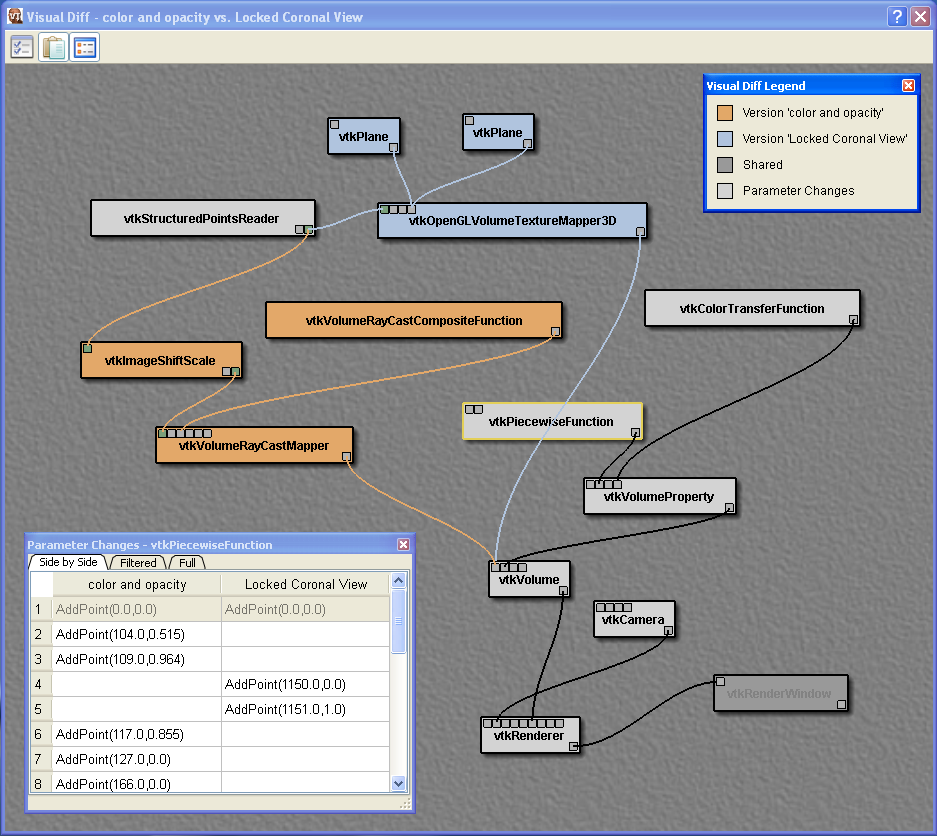Switch to the Filtered tab
The image size is (937, 836).
tap(138, 563)
